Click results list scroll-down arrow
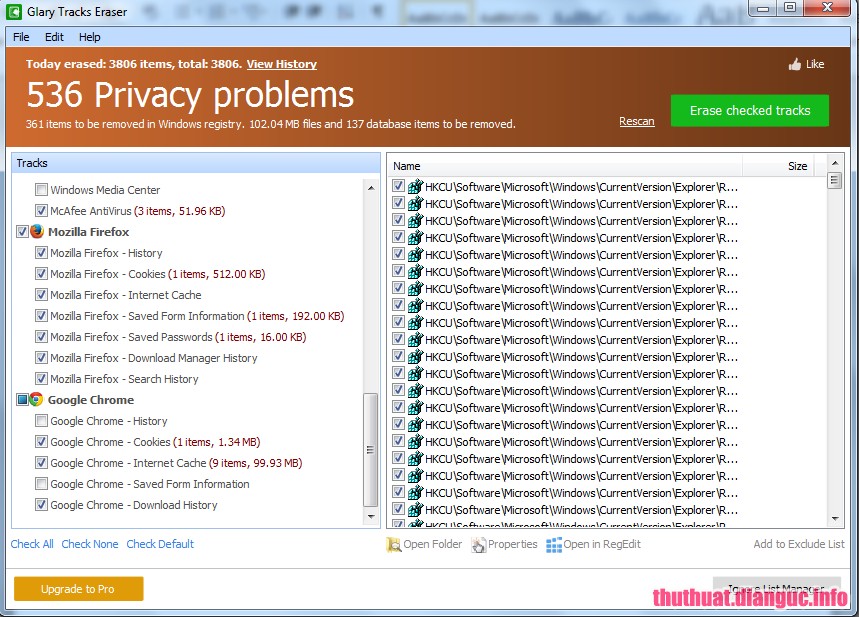Image resolution: width=859 pixels, height=617 pixels. tap(835, 518)
